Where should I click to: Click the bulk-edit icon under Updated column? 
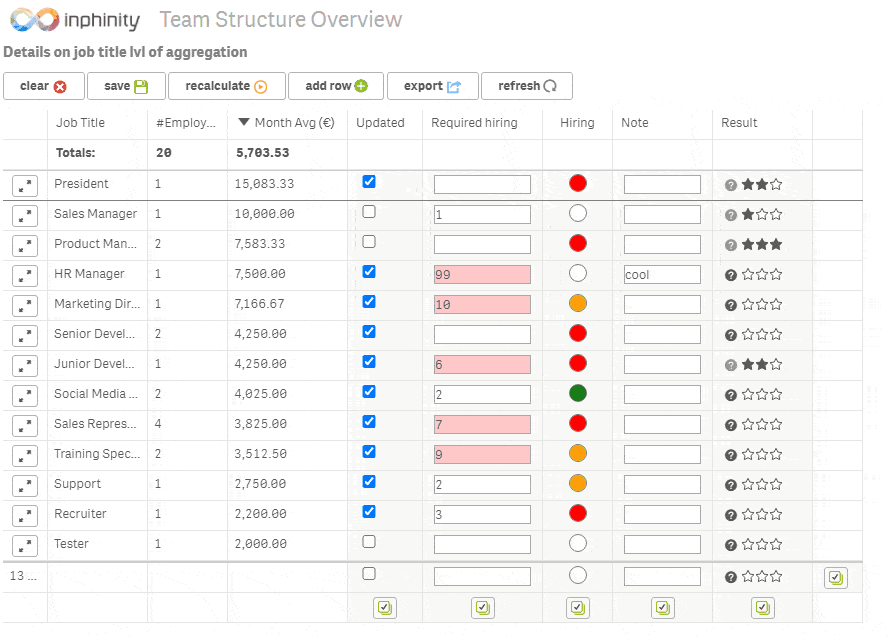pos(385,608)
